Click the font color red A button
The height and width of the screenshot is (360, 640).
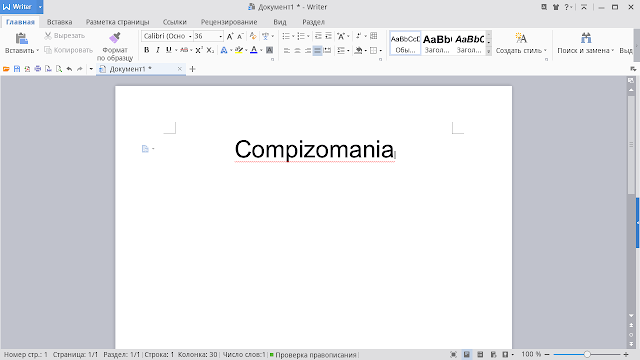point(254,50)
